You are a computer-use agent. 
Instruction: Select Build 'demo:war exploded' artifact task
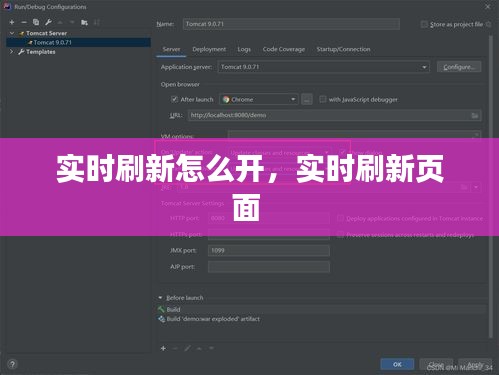pyautogui.click(x=209, y=319)
